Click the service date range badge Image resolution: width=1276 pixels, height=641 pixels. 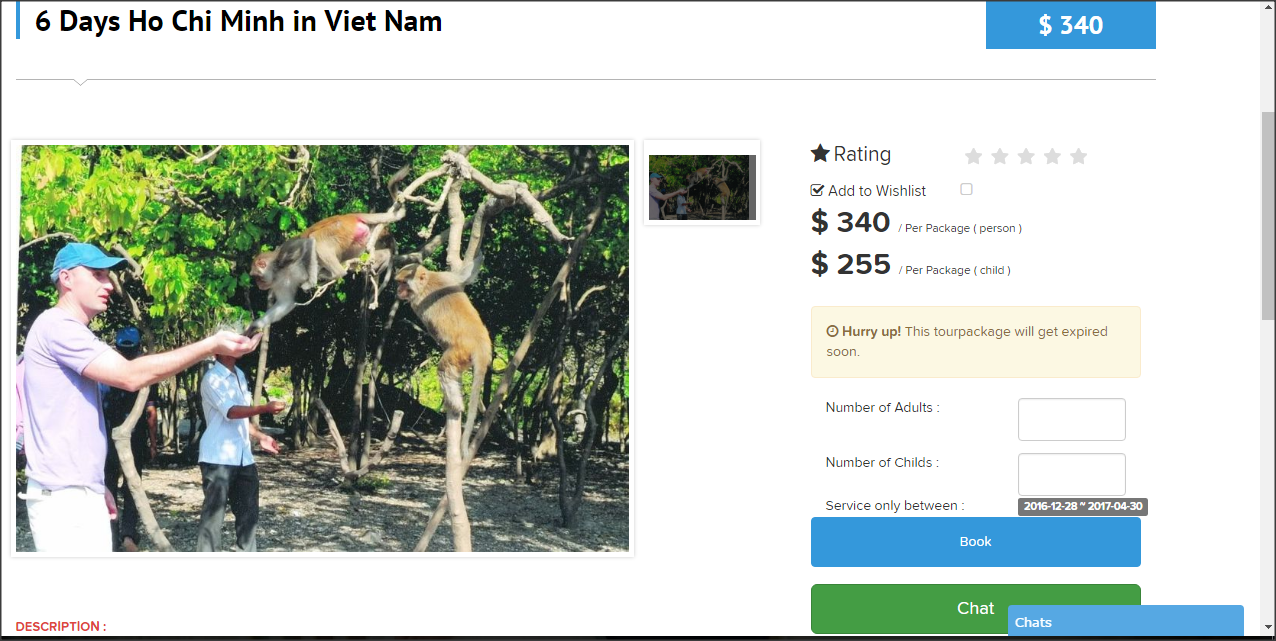pos(1083,507)
